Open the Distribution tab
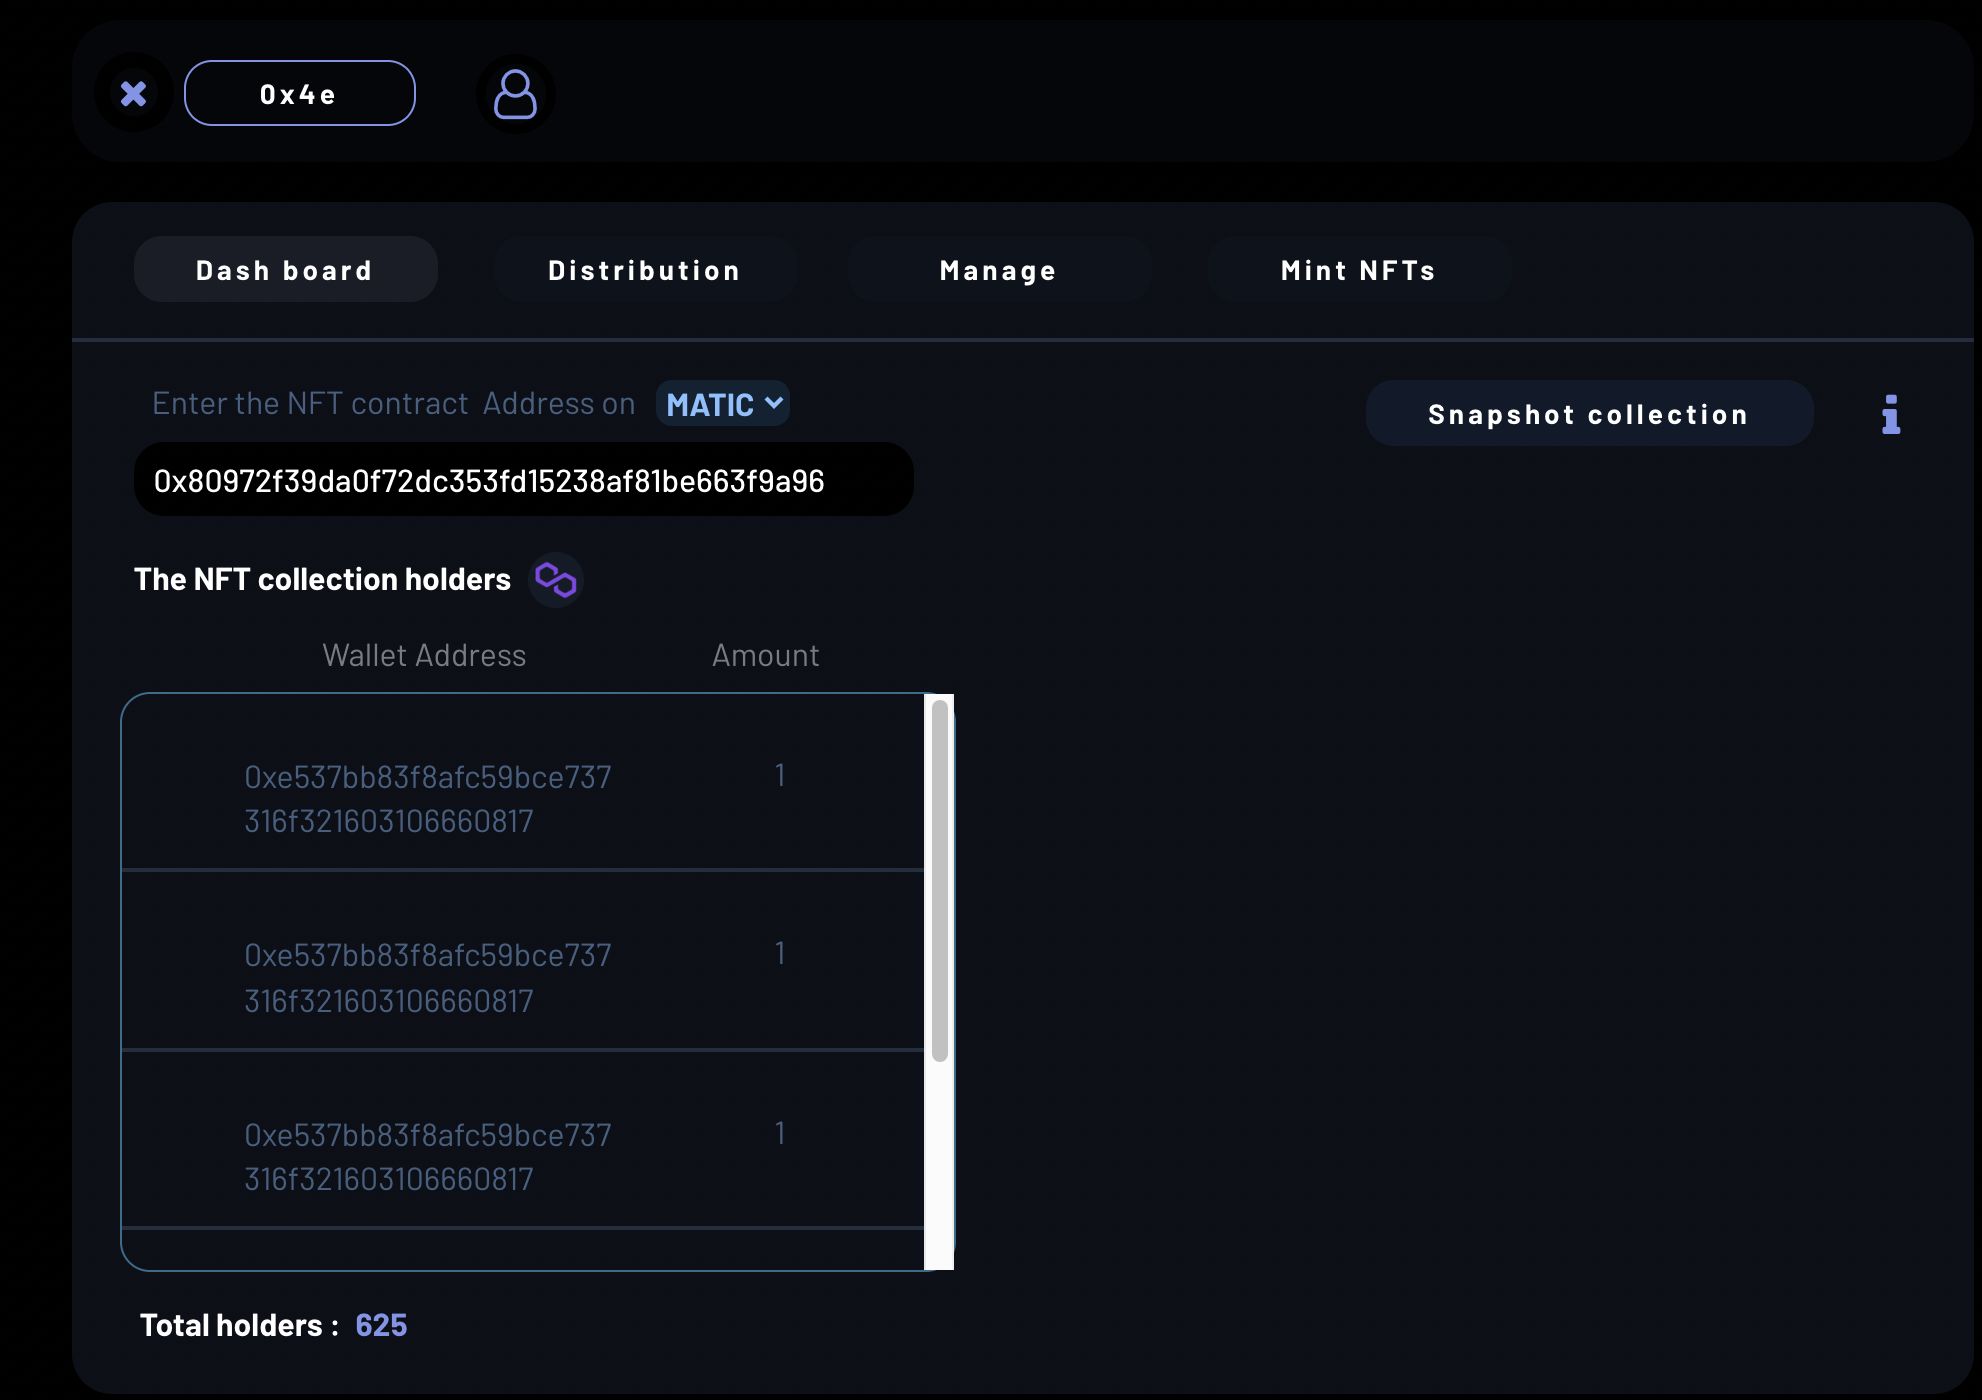The height and width of the screenshot is (1400, 1982). coord(644,270)
